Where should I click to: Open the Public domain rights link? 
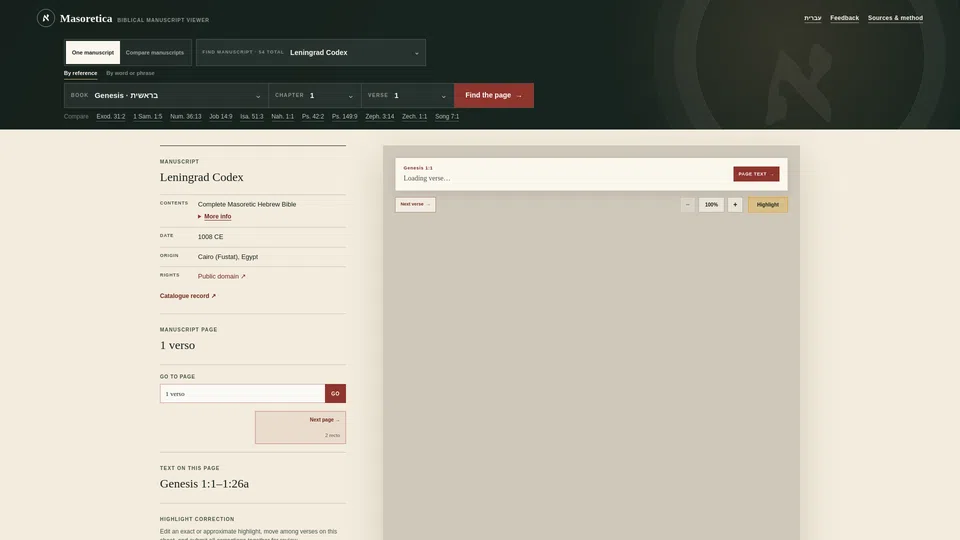click(221, 276)
